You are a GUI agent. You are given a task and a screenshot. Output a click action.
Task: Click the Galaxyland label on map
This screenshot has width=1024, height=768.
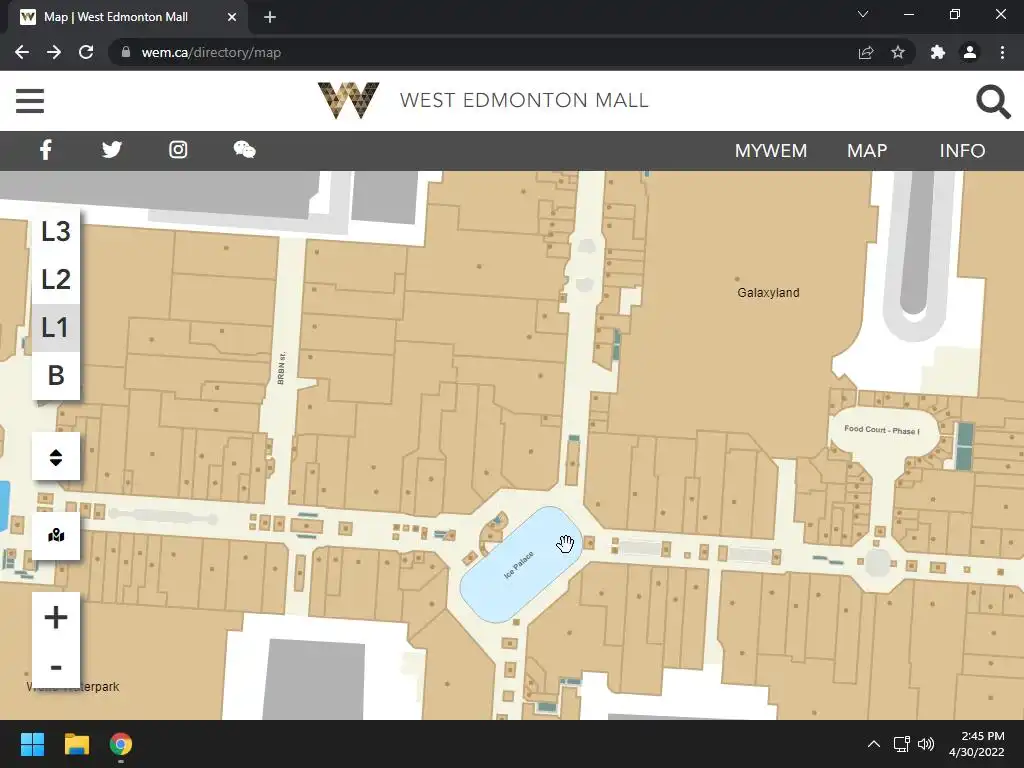coord(768,293)
